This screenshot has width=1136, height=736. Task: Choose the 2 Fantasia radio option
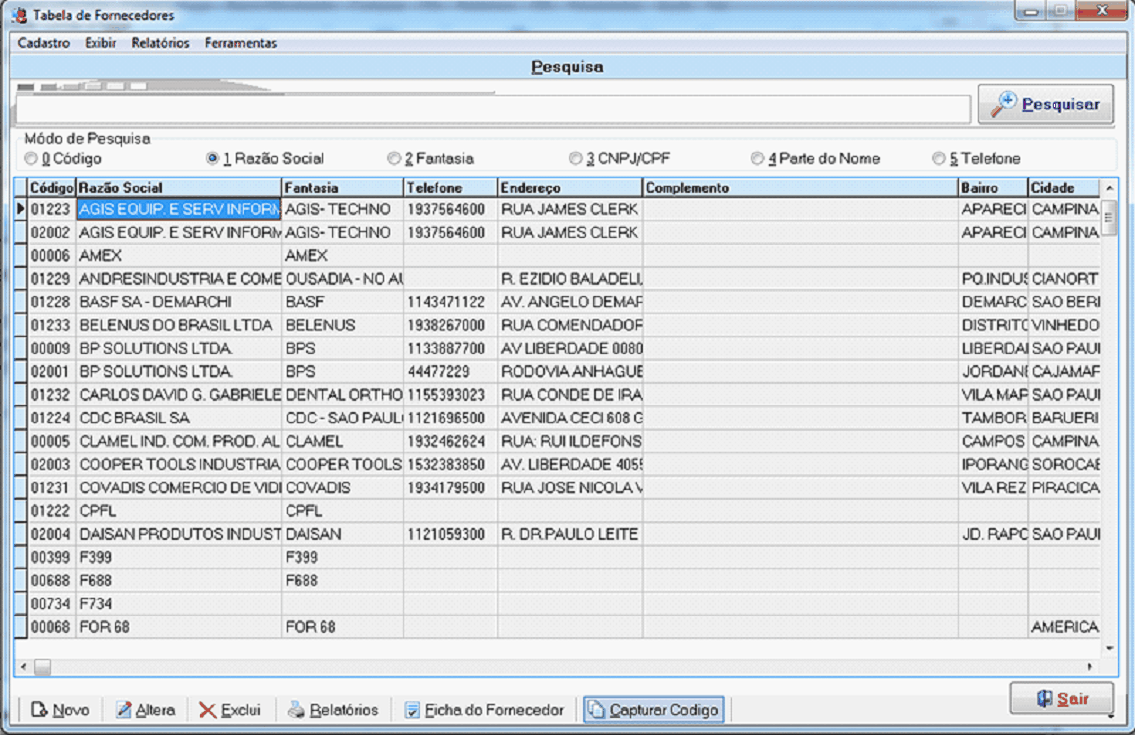click(394, 159)
